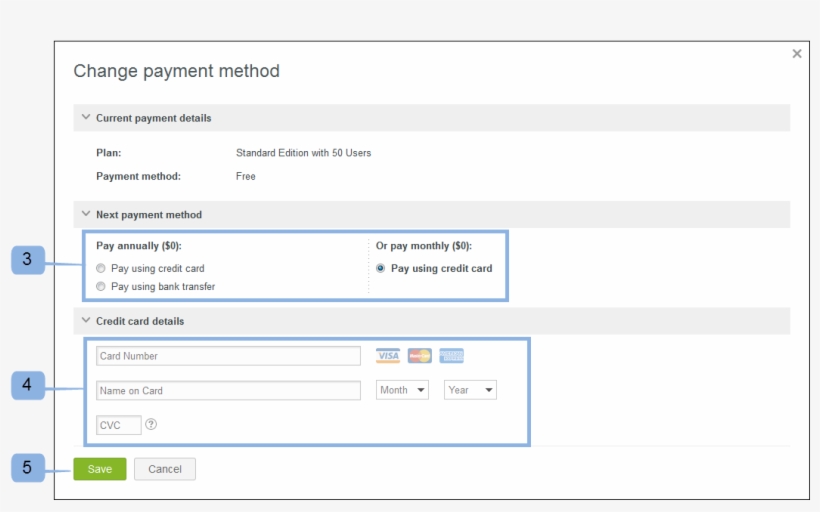Select annual Pay using credit card option
The image size is (820, 512).
(101, 268)
